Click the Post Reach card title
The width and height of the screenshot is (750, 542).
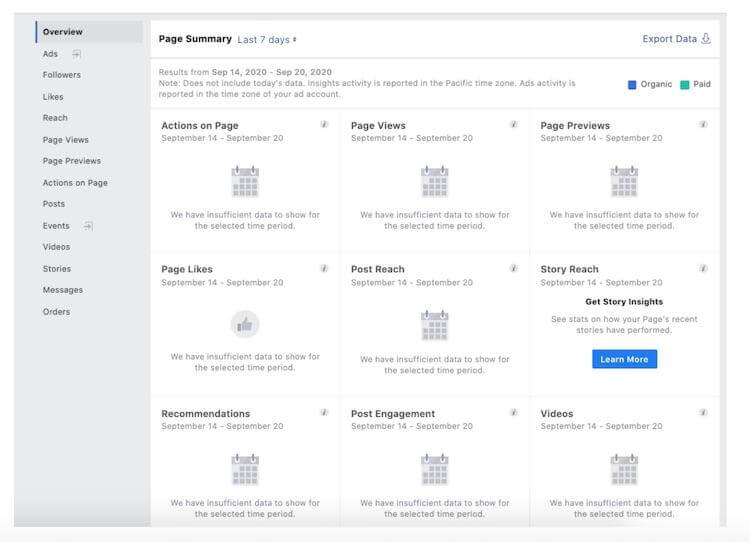click(377, 269)
